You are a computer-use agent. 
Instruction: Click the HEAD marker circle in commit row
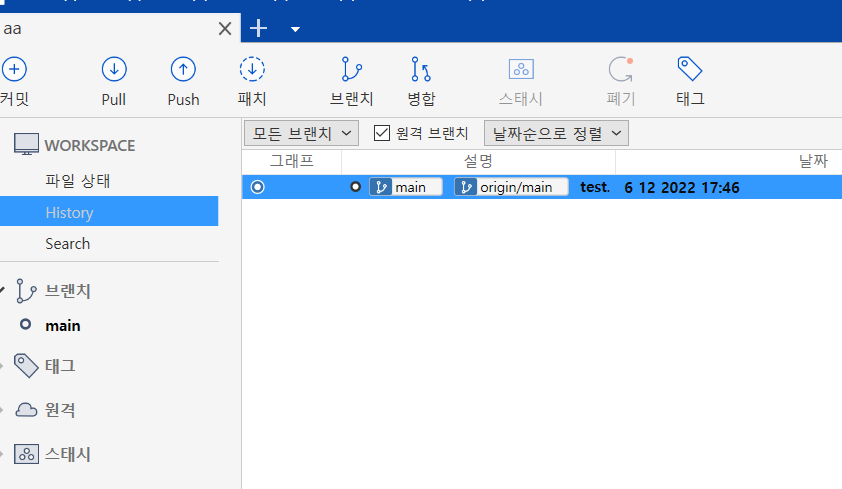pos(355,187)
